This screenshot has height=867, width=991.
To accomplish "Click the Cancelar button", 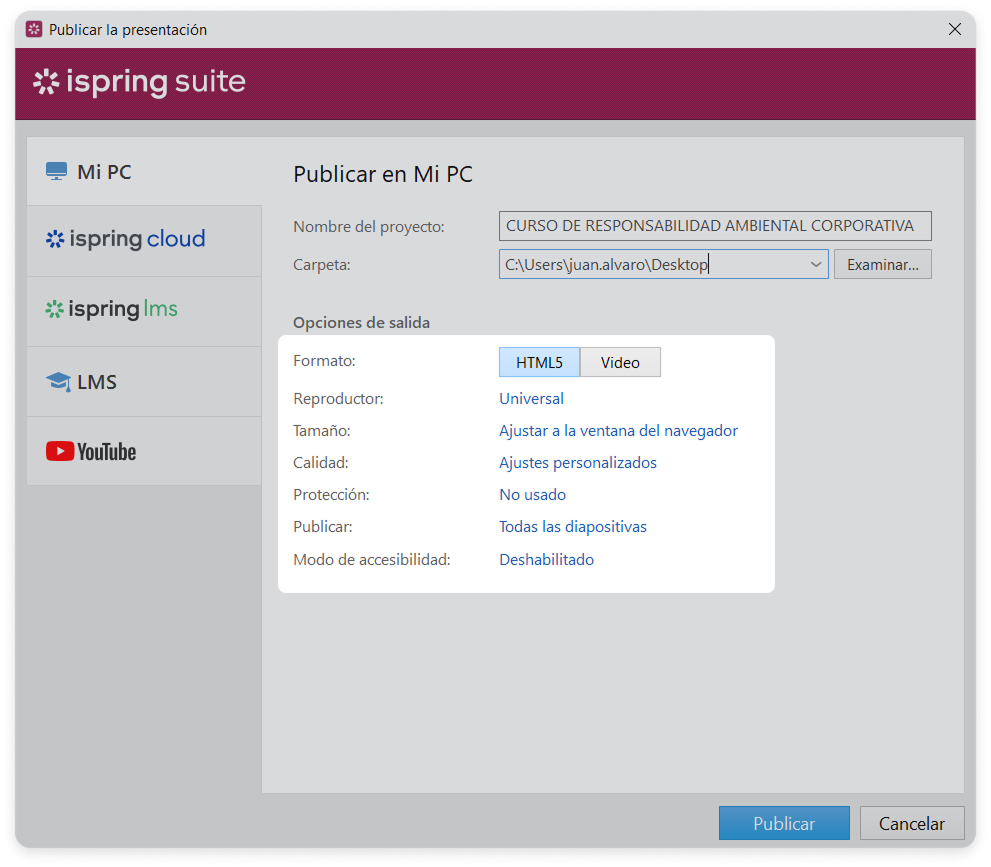I will pos(911,824).
